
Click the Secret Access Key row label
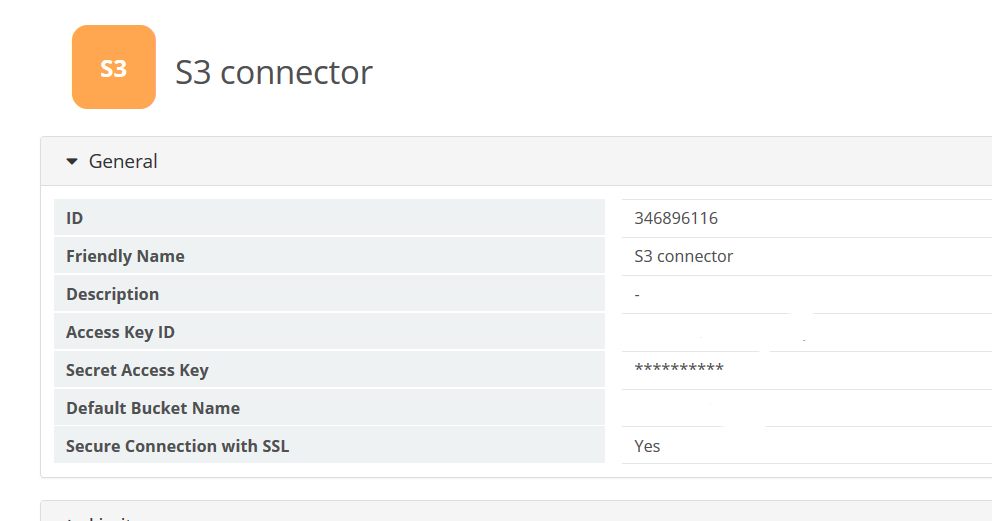(x=137, y=370)
